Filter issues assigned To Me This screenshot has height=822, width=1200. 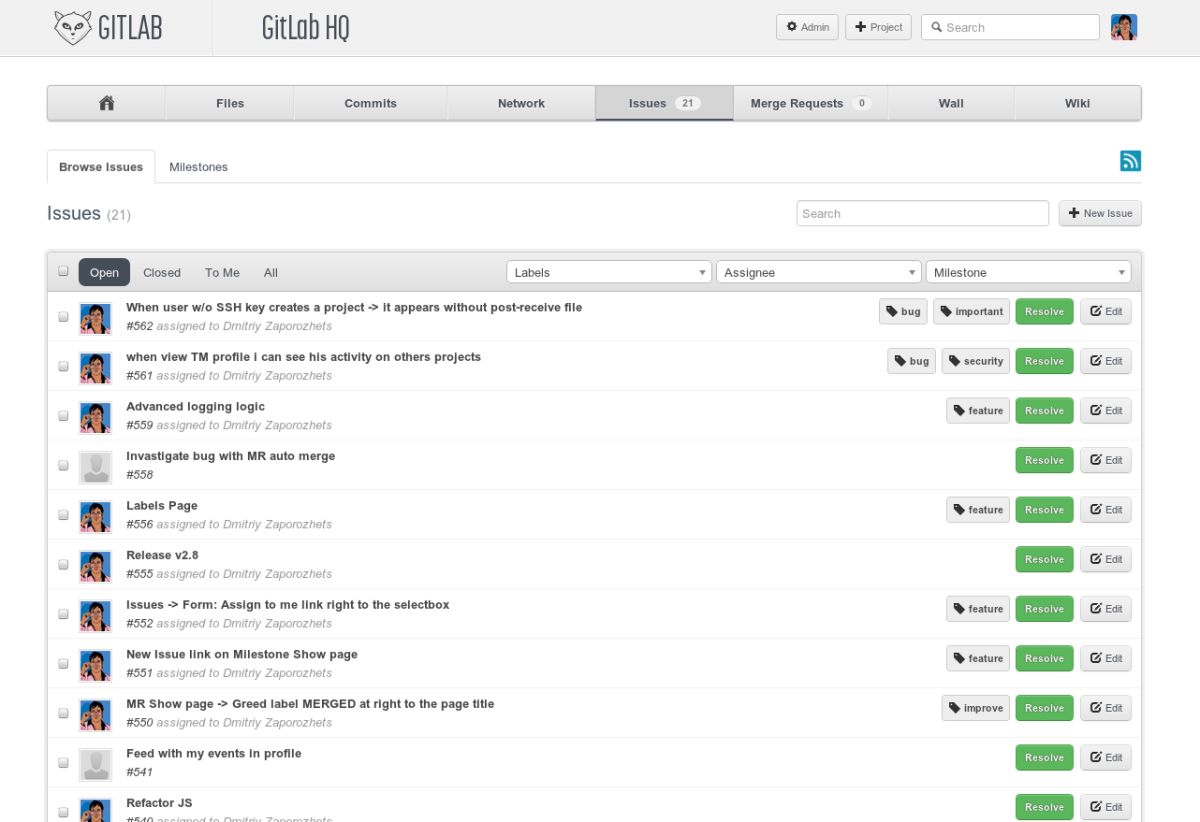[x=222, y=272]
